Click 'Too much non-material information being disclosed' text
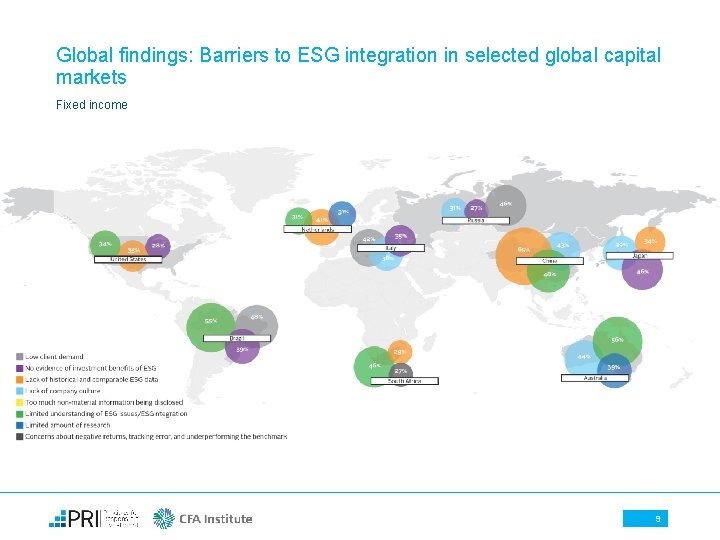 click(104, 403)
